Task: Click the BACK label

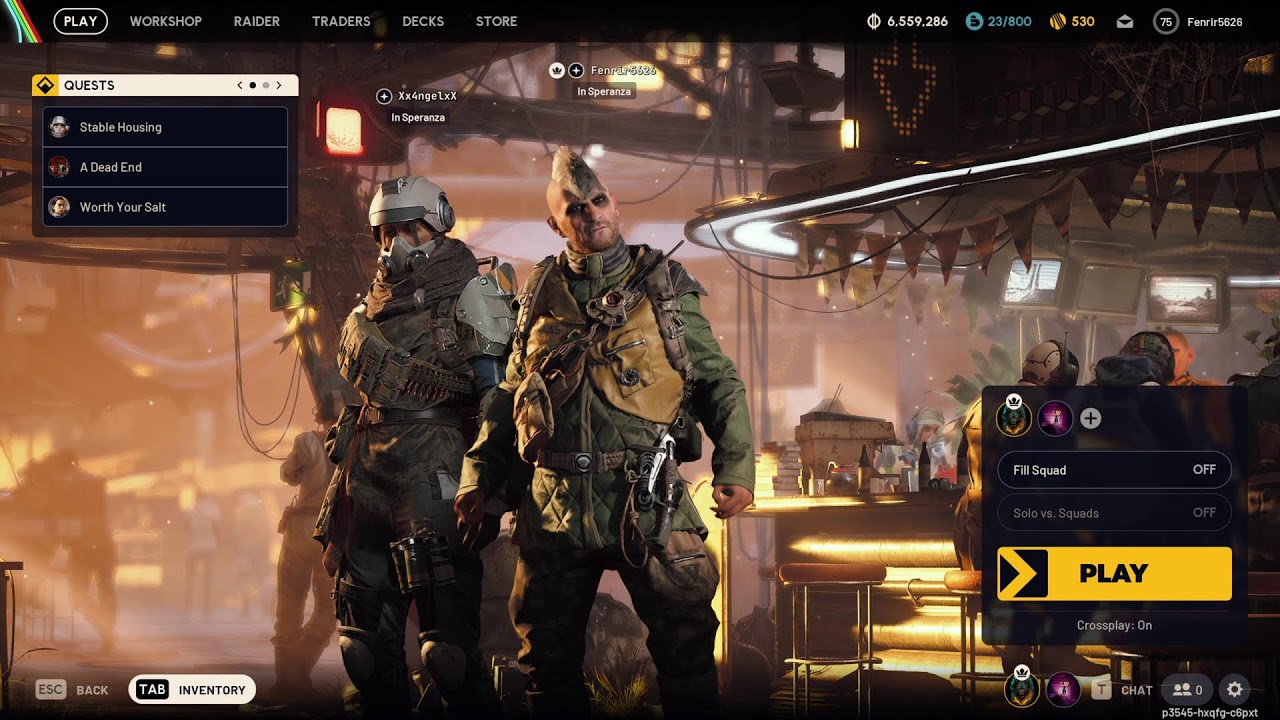Action: click(92, 690)
